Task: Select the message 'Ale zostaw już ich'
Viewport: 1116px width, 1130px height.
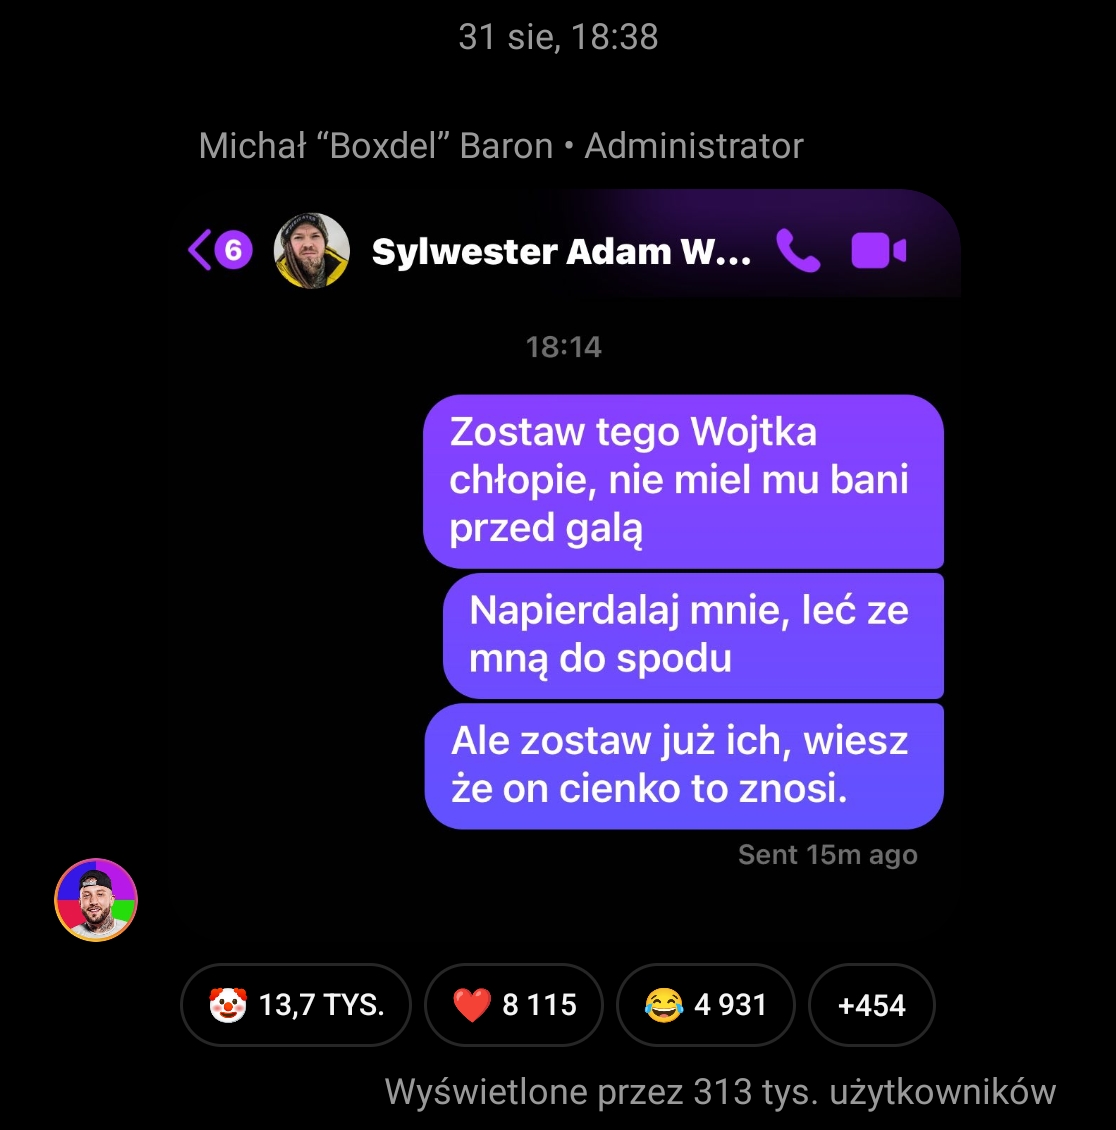Action: [x=684, y=766]
